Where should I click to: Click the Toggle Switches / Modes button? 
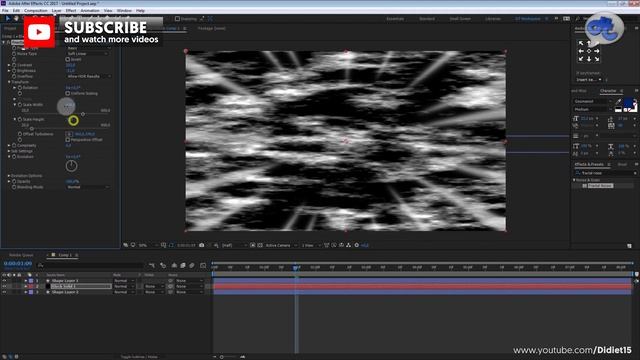point(139,357)
